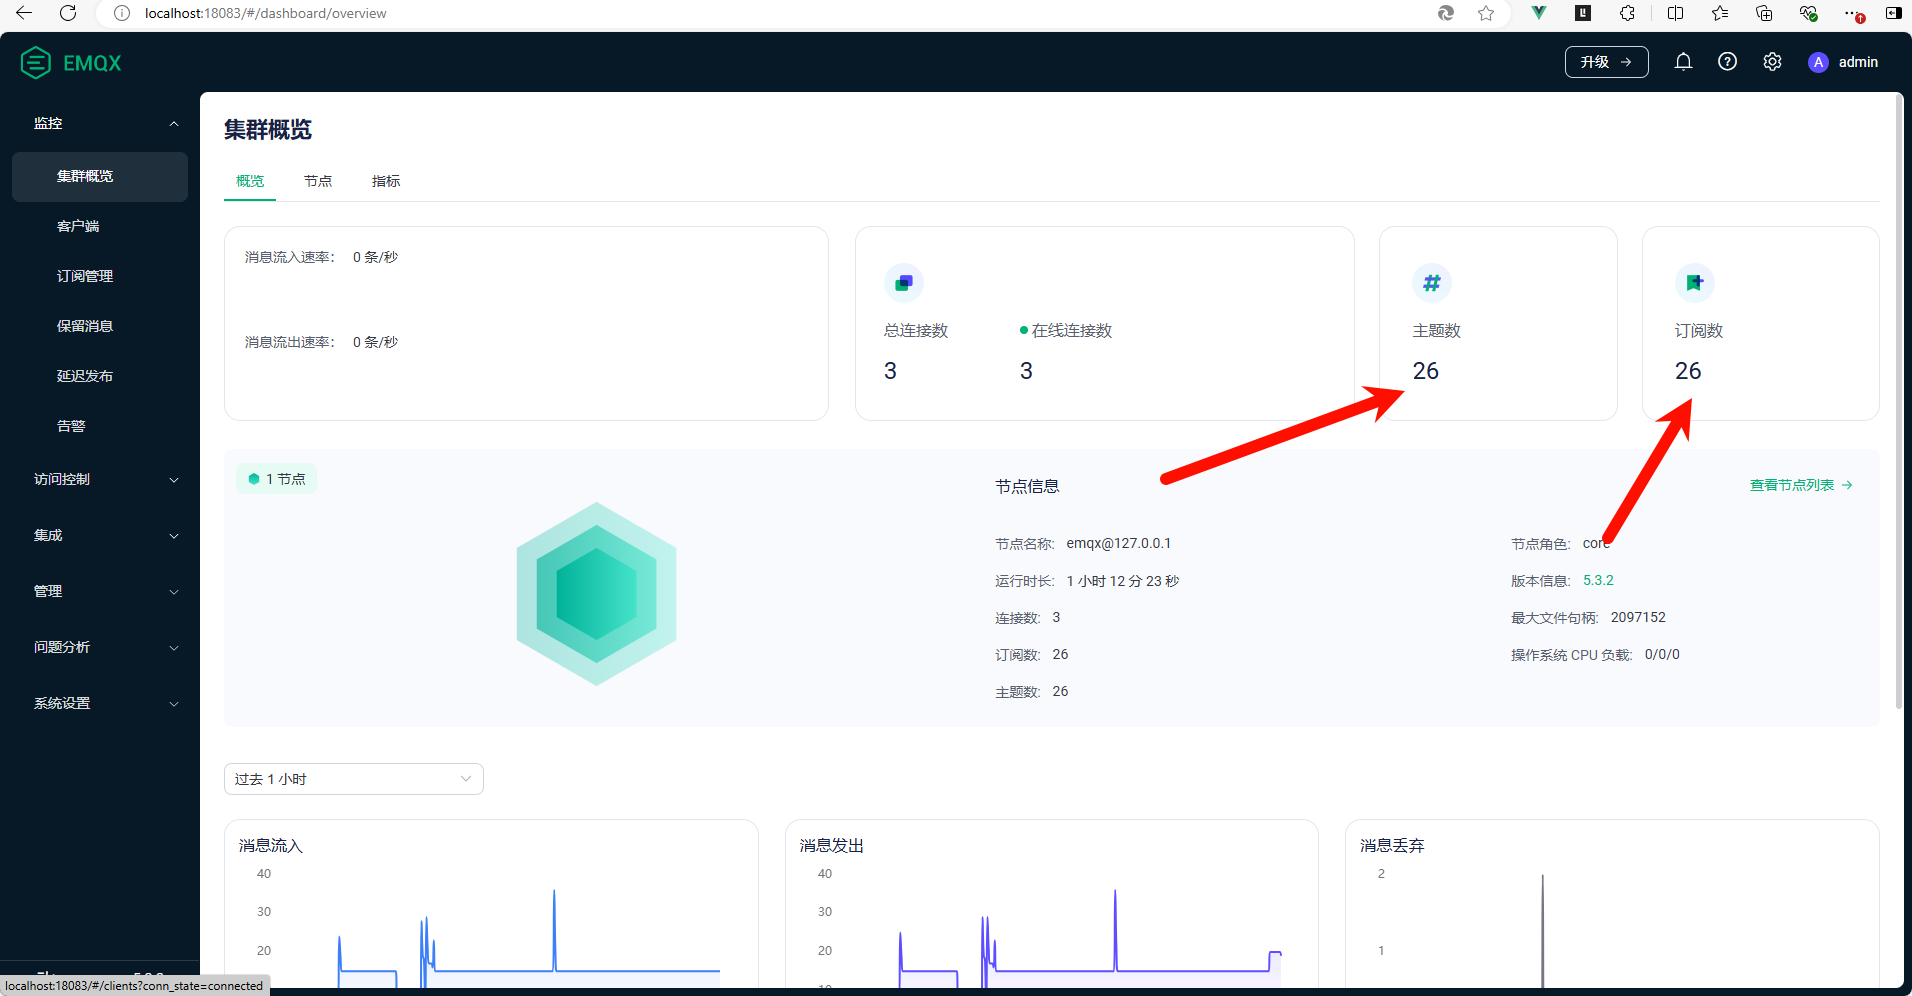The image size is (1912, 996).
Task: Click max file handles 2097152
Action: 1638,617
